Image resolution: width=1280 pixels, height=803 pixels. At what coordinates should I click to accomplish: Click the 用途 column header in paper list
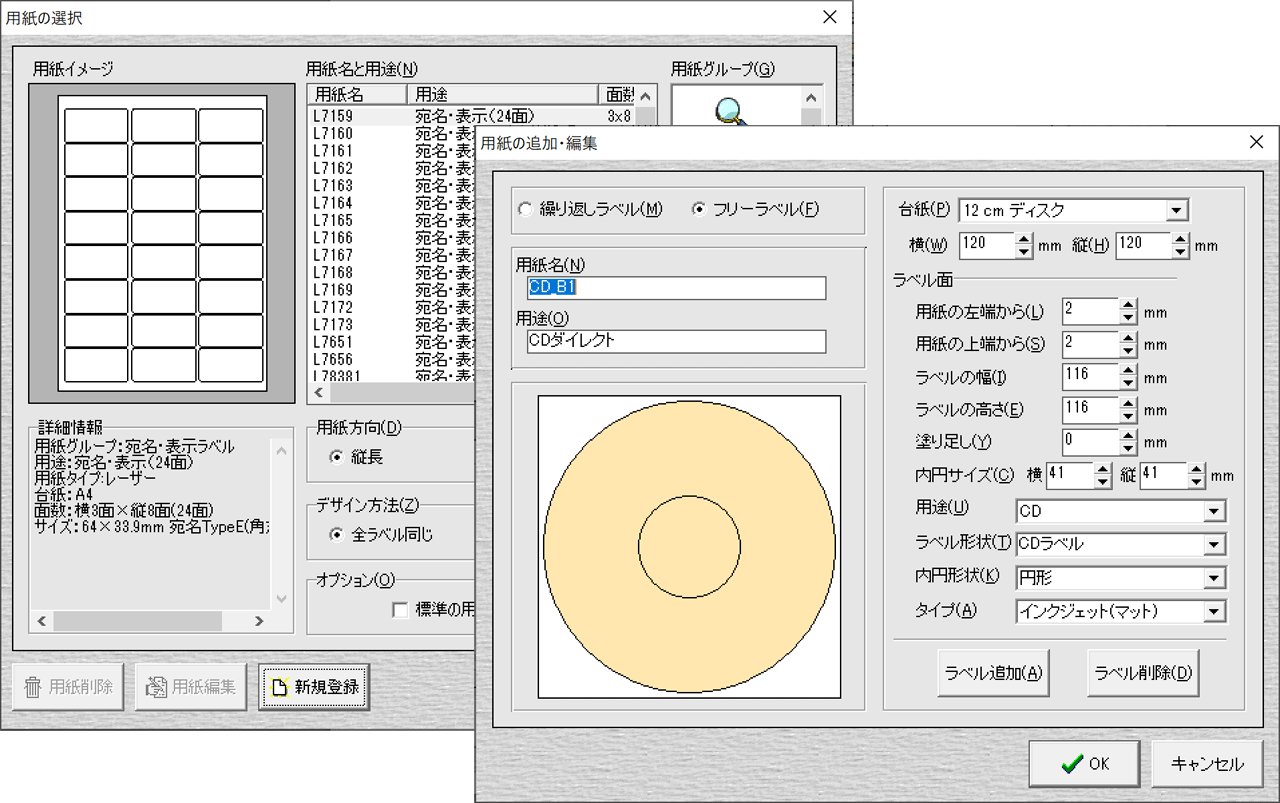point(503,95)
